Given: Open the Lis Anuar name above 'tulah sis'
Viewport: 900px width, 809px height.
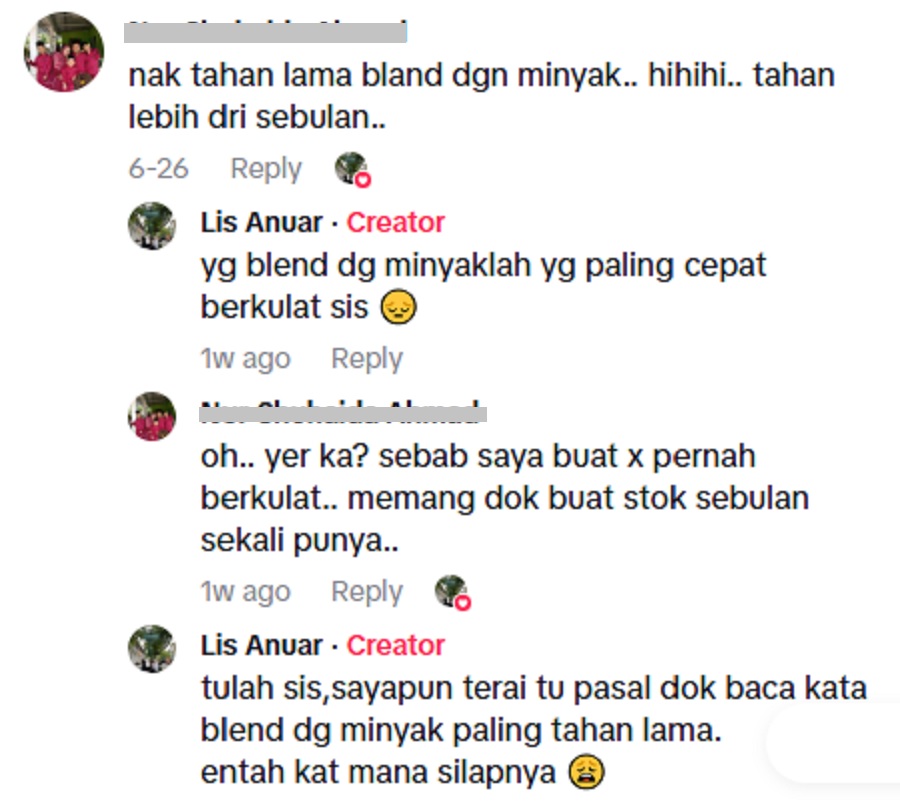Looking at the screenshot, I should [261, 645].
